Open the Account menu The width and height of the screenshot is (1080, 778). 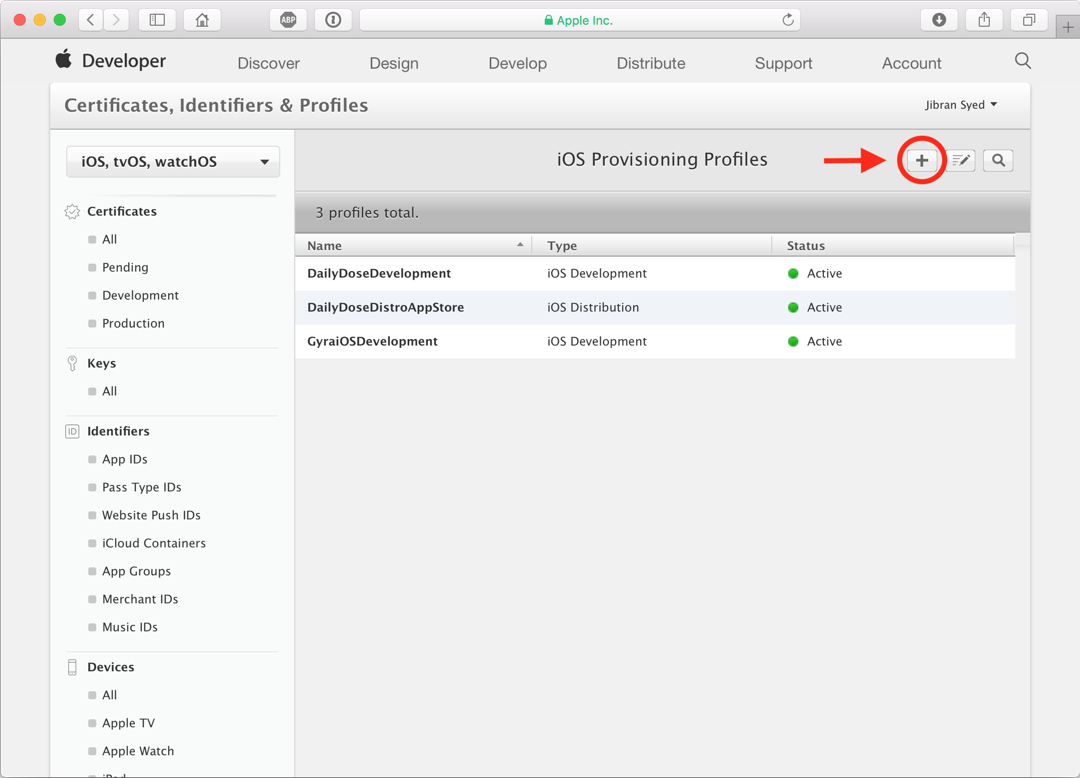pos(912,63)
